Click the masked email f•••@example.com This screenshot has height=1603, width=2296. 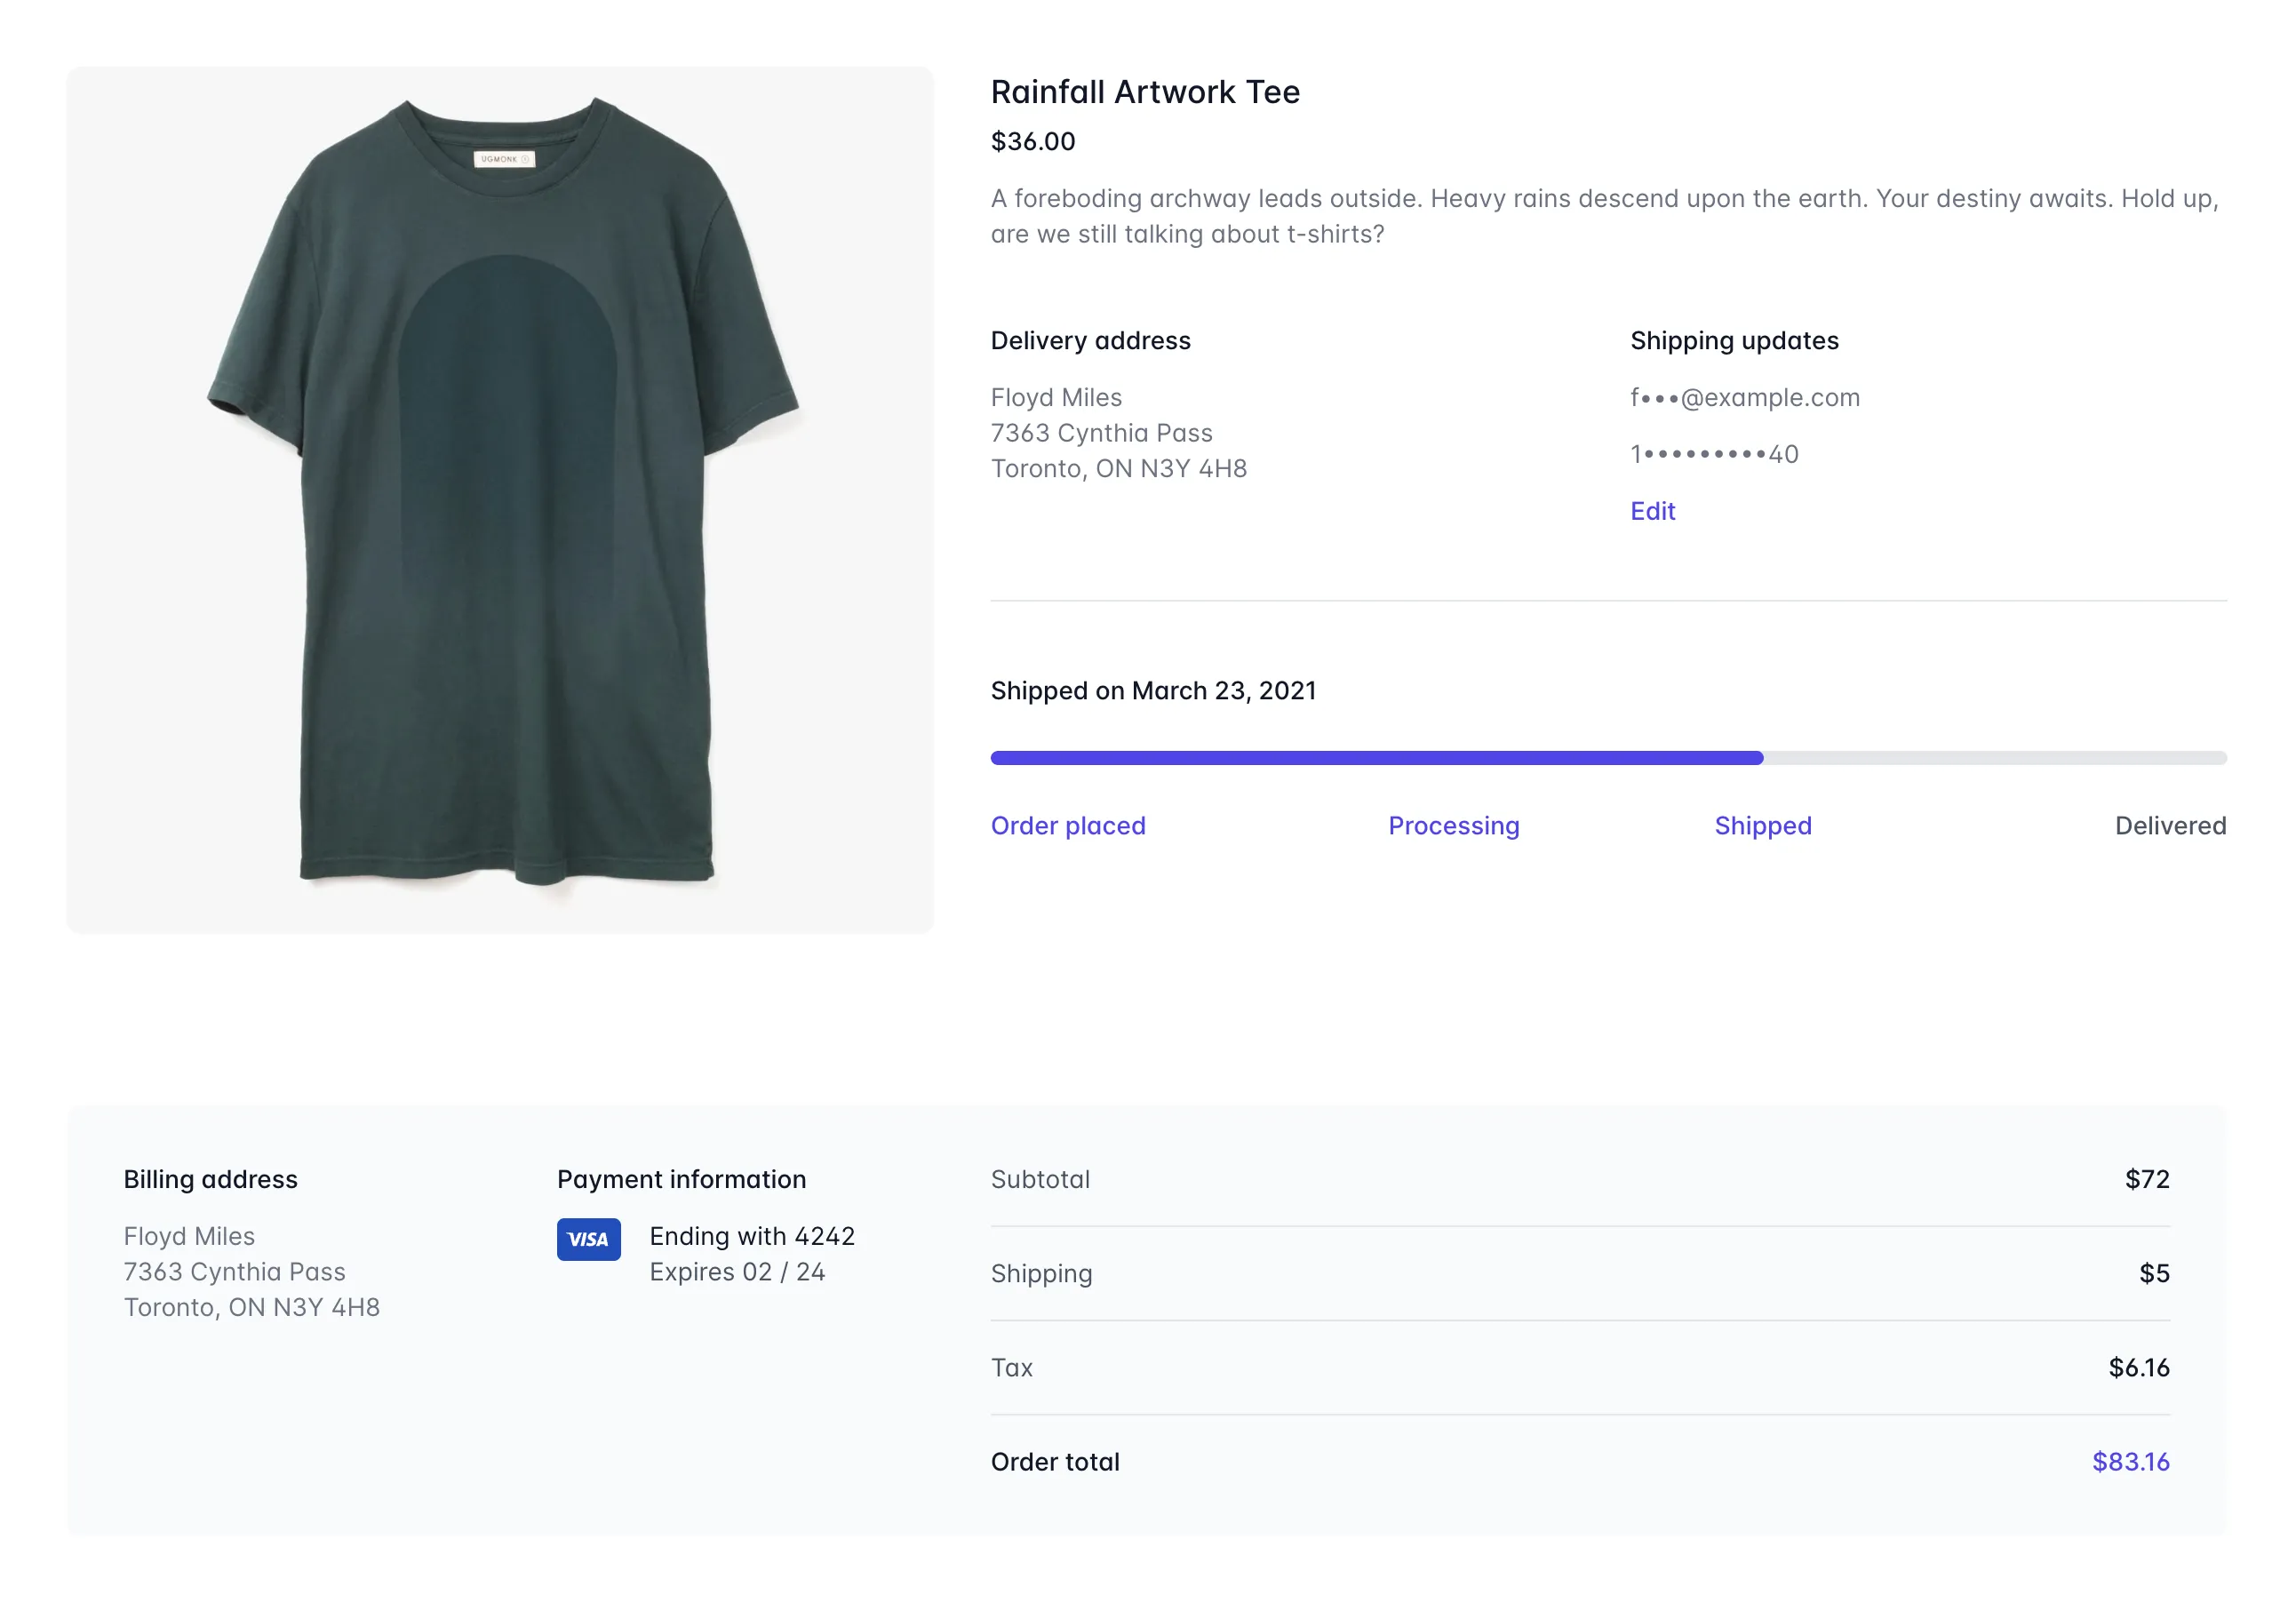tap(1744, 398)
